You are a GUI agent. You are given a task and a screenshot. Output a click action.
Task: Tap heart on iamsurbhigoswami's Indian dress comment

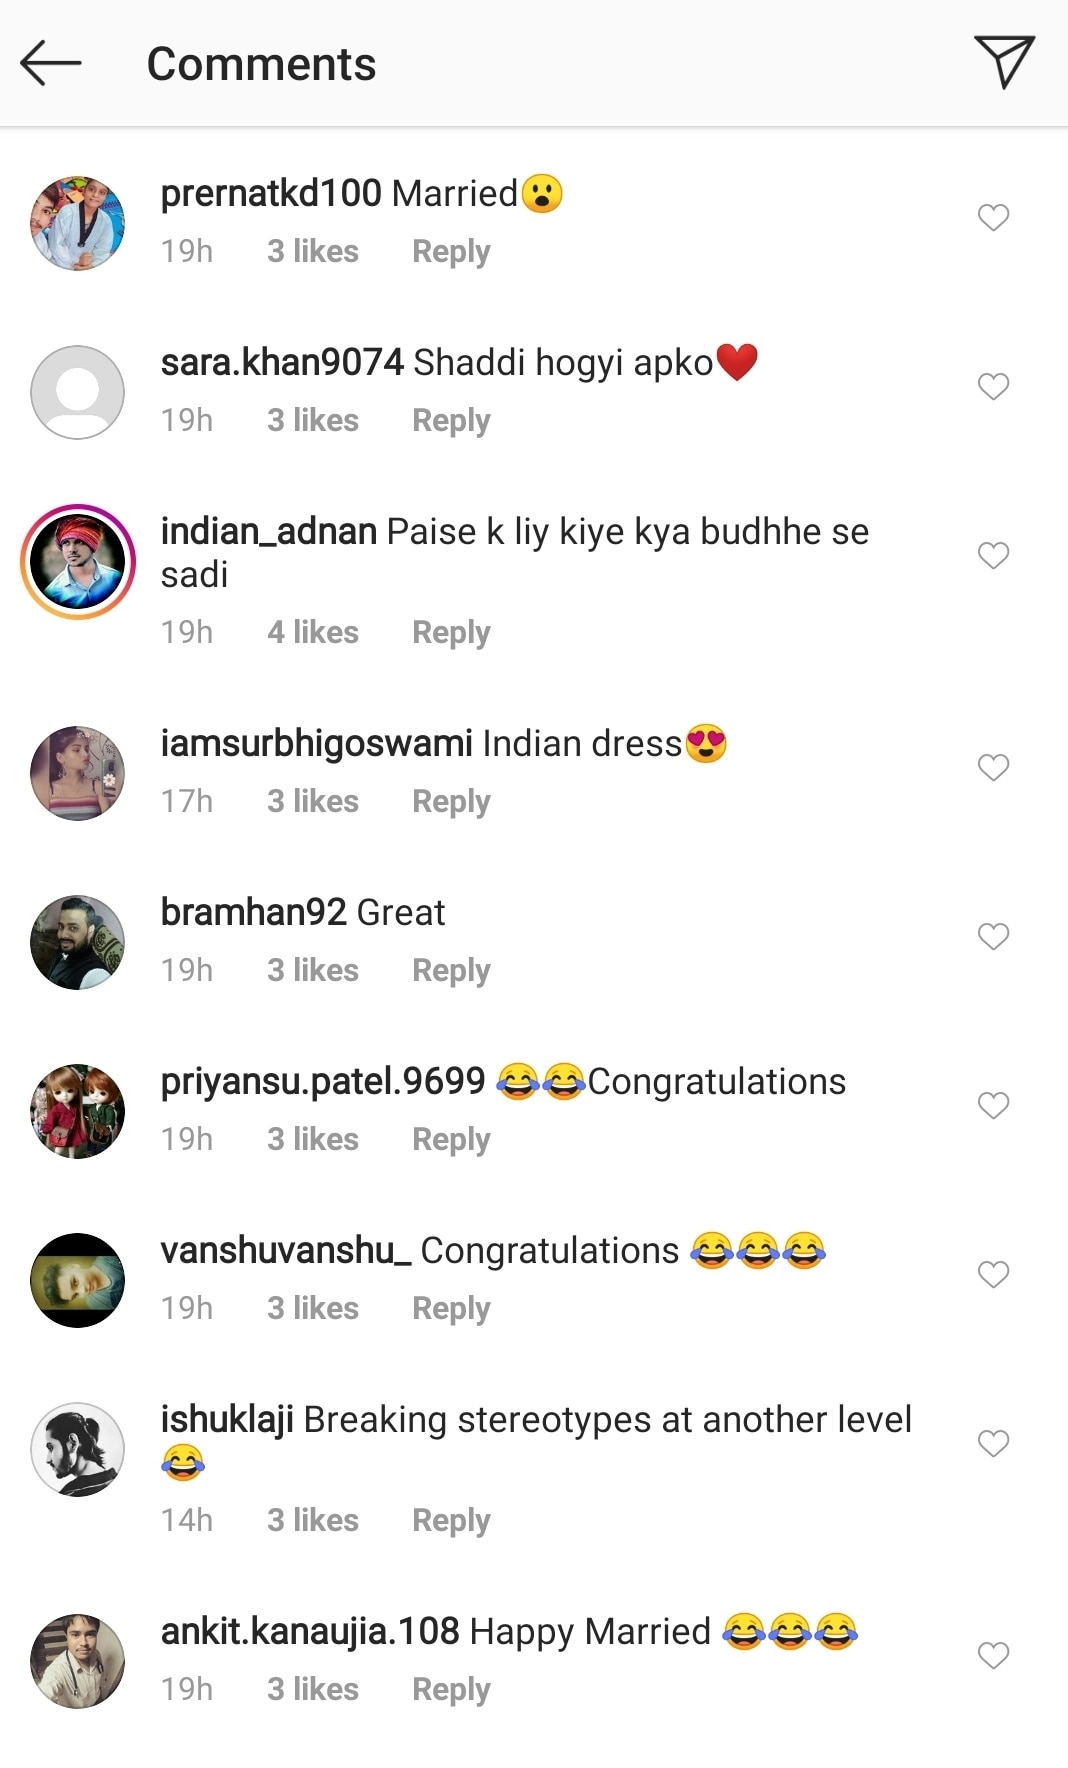tap(993, 767)
